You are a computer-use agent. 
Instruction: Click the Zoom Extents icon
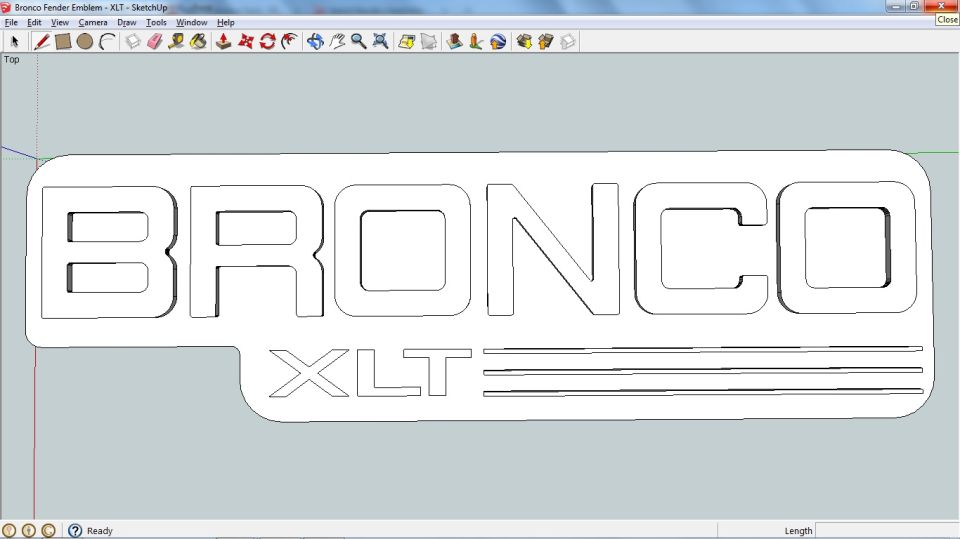coord(381,42)
